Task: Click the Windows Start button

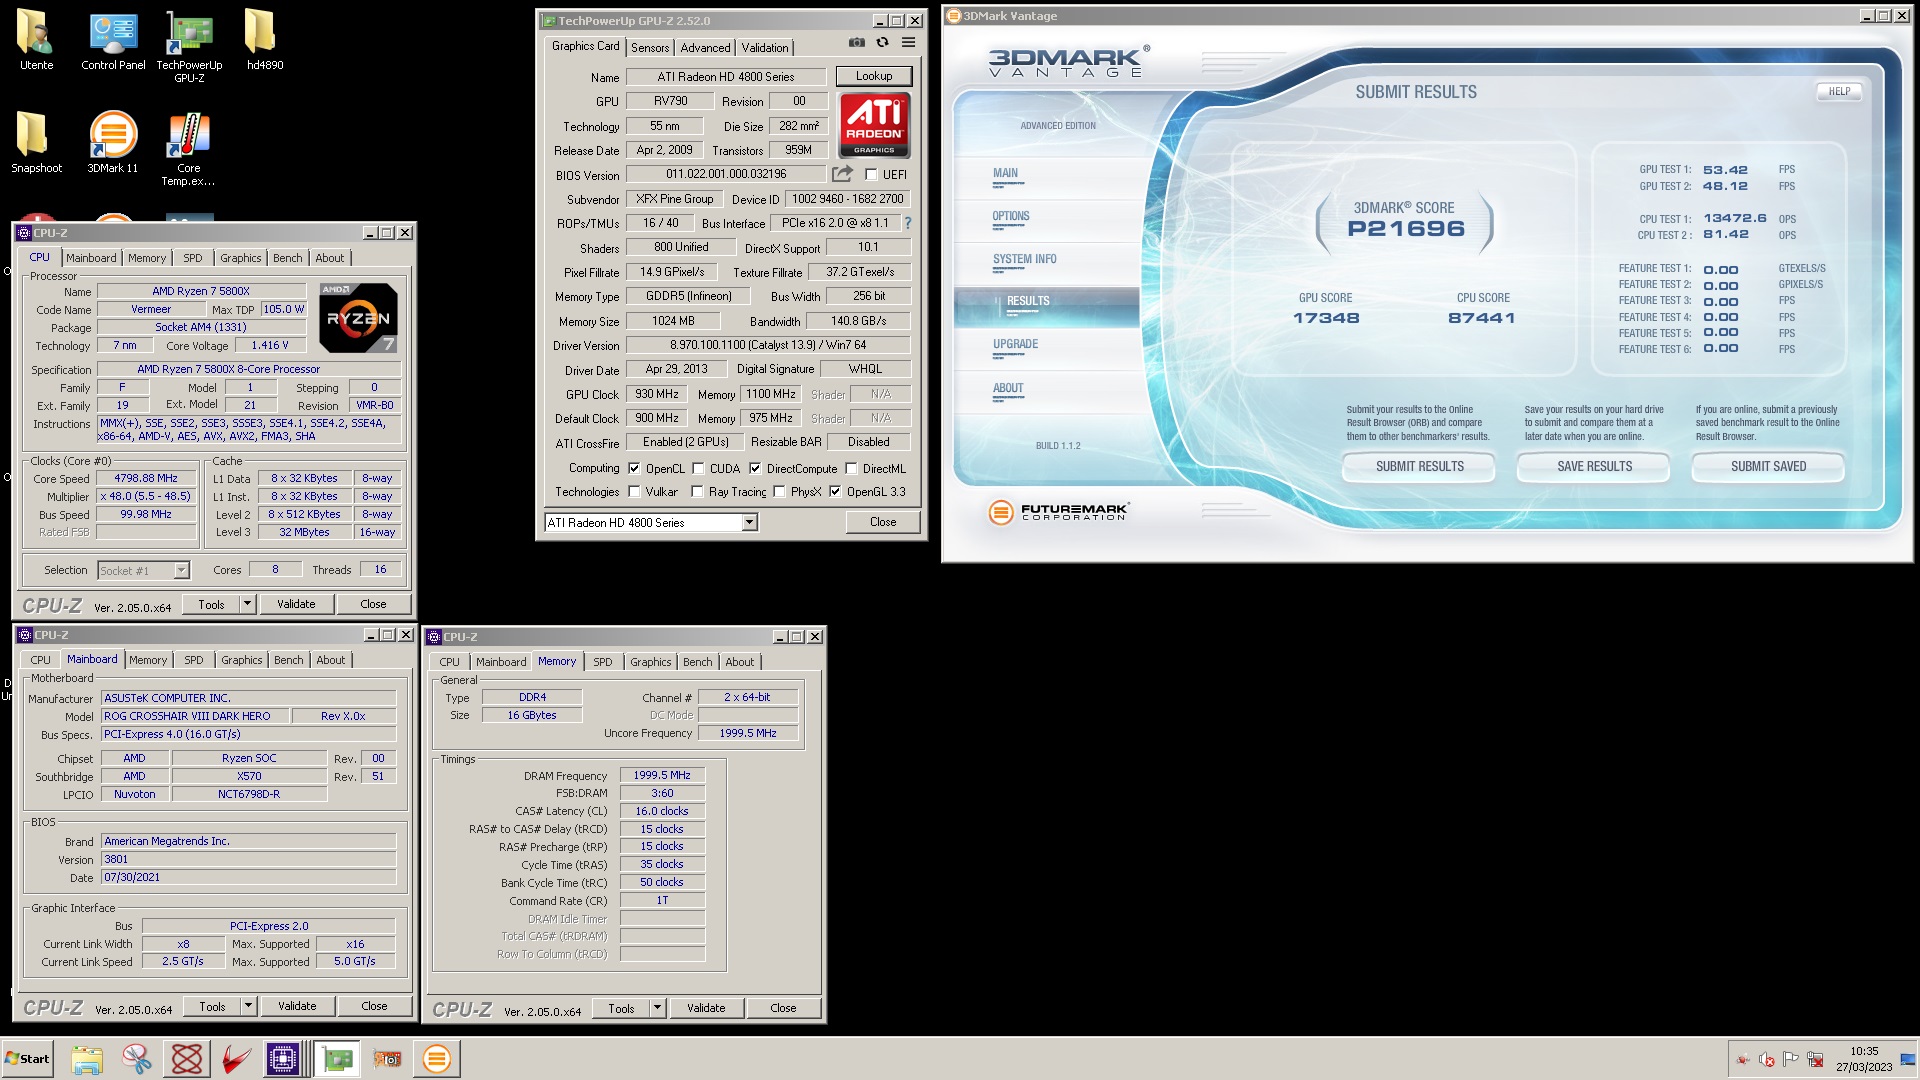Action: (28, 1059)
